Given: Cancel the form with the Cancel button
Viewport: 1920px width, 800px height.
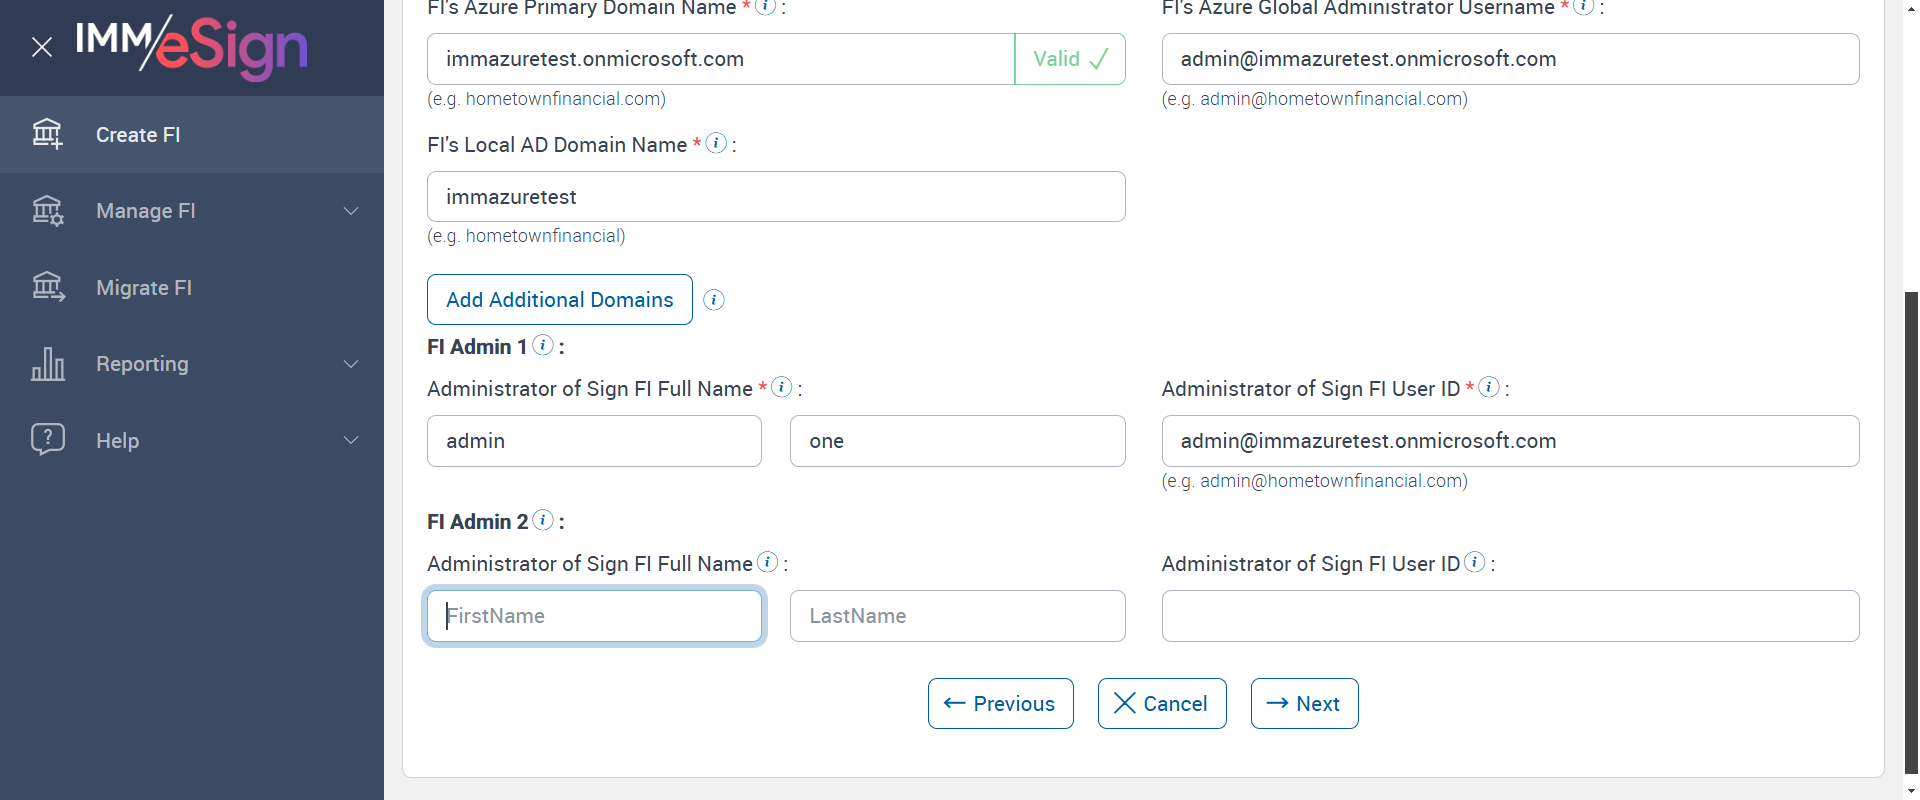Looking at the screenshot, I should pos(1161,704).
